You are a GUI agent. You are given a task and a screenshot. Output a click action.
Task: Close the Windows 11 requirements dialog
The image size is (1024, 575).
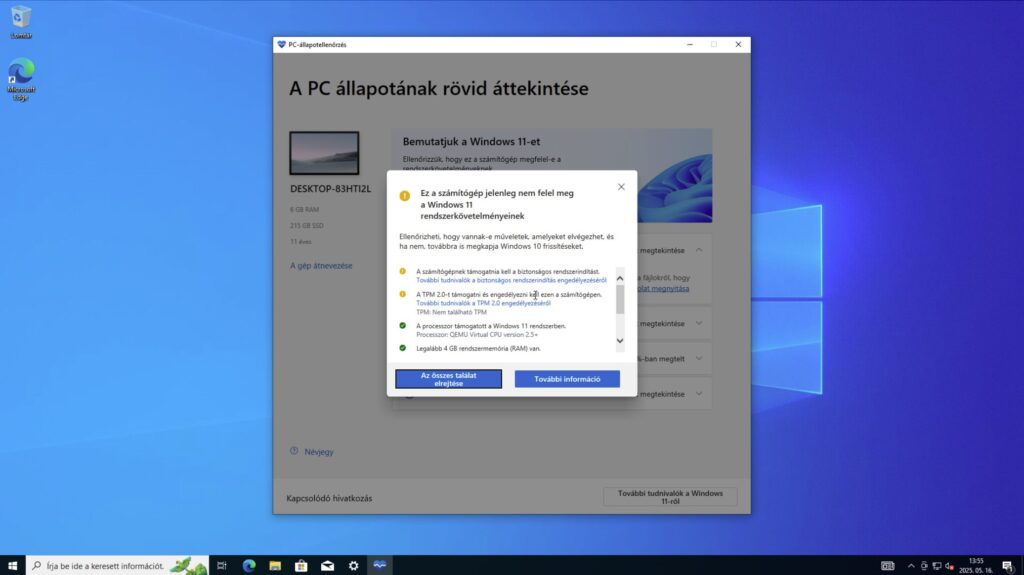tap(621, 187)
